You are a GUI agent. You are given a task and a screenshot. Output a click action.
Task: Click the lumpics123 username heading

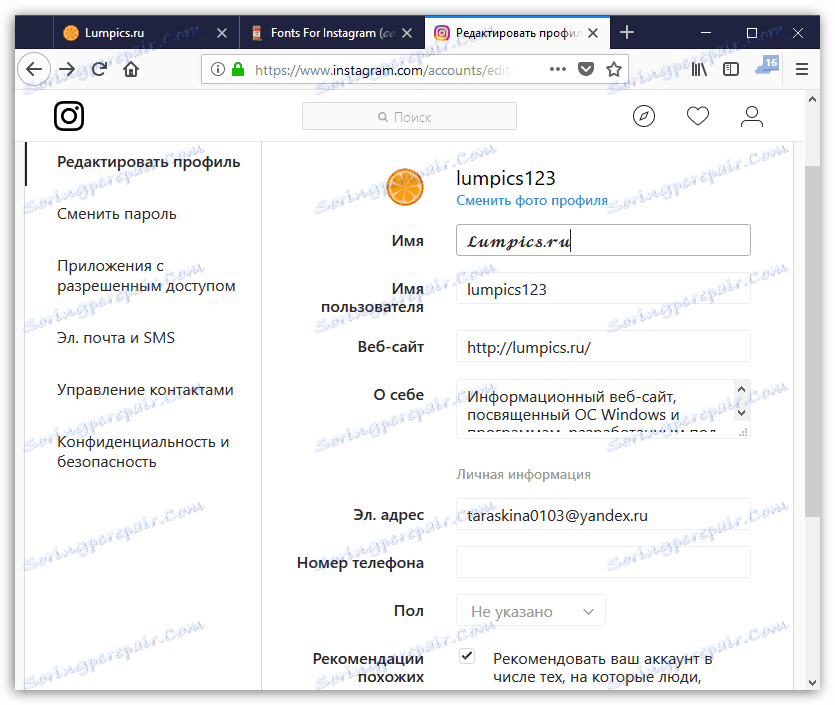505,178
